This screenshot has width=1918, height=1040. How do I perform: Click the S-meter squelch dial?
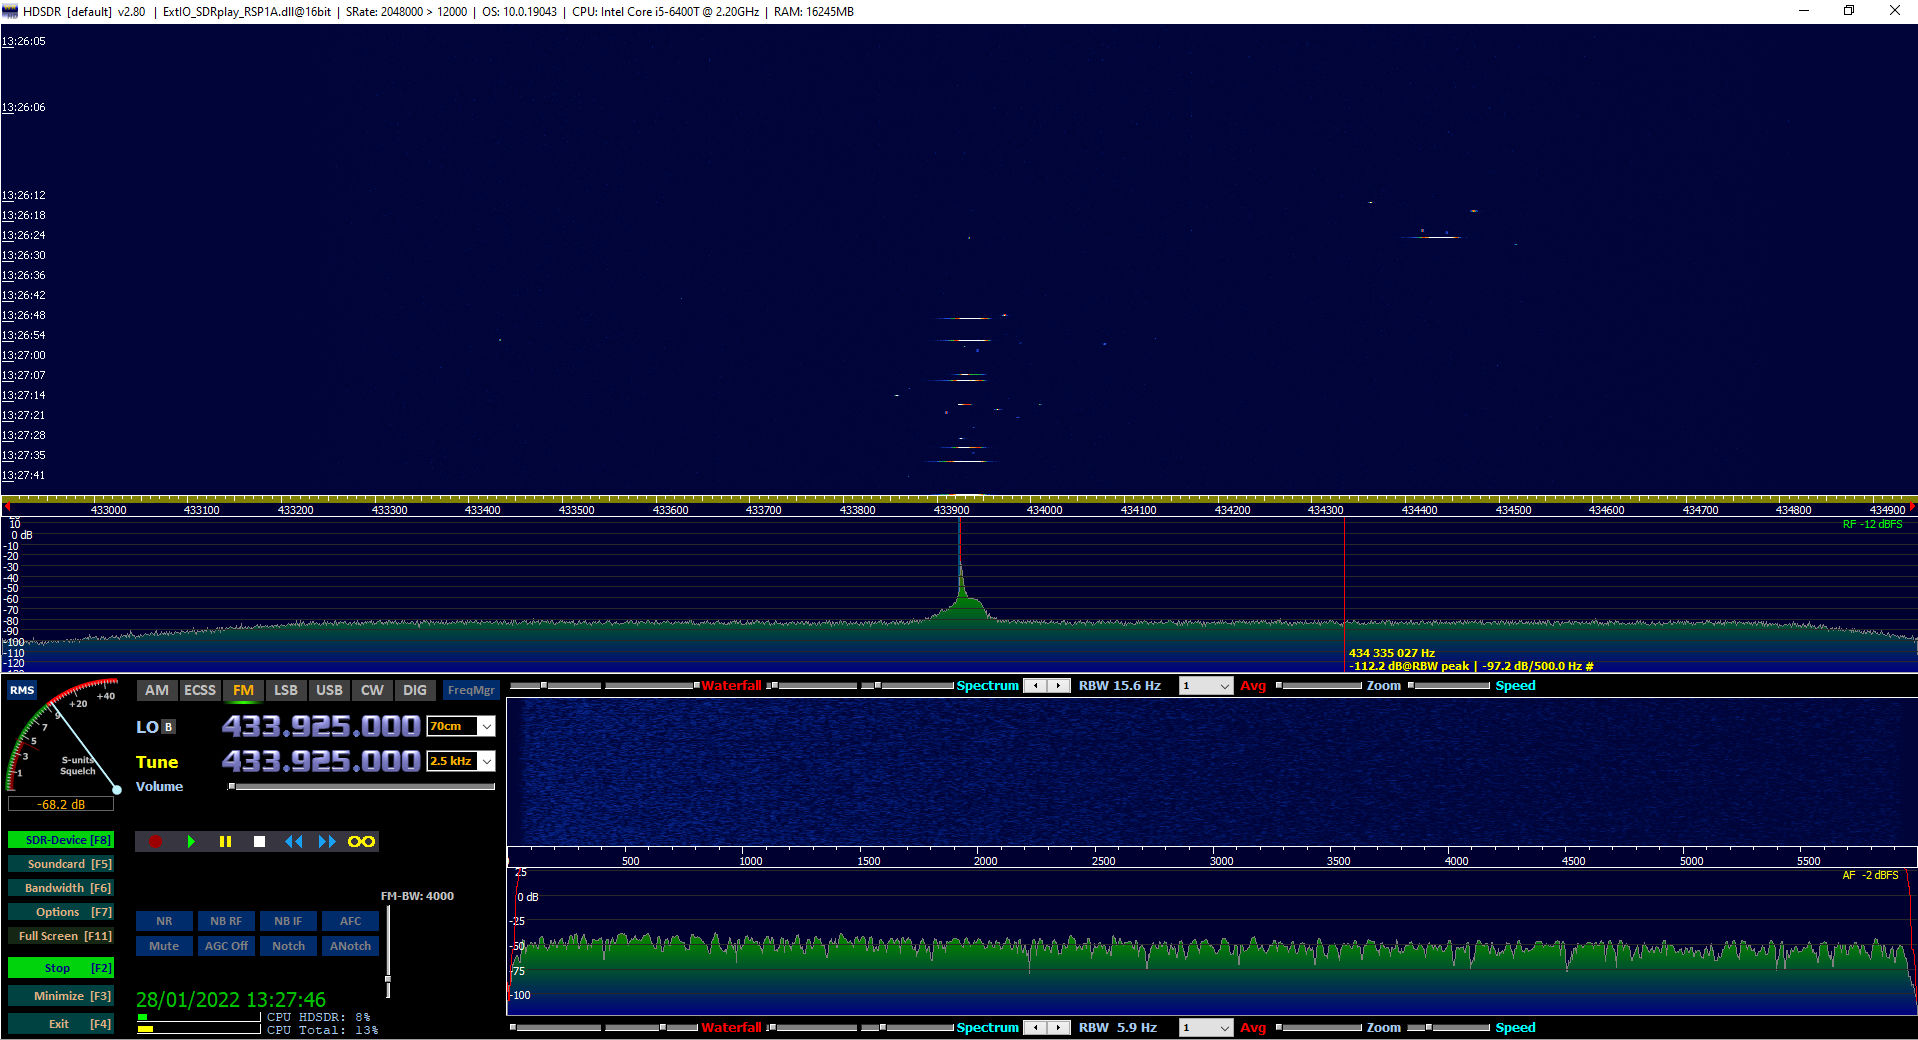point(62,738)
